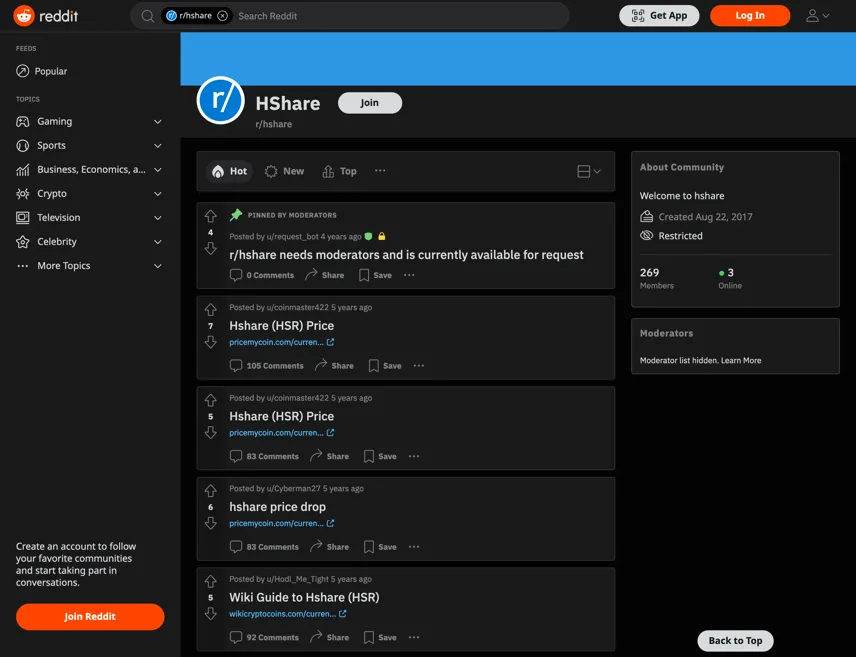Open more options on the 105-comment post
The width and height of the screenshot is (856, 657).
[419, 366]
